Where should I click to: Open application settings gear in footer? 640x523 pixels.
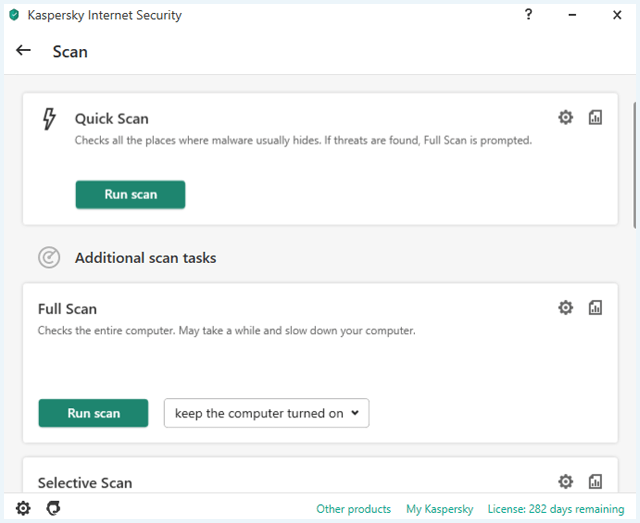pyautogui.click(x=23, y=508)
